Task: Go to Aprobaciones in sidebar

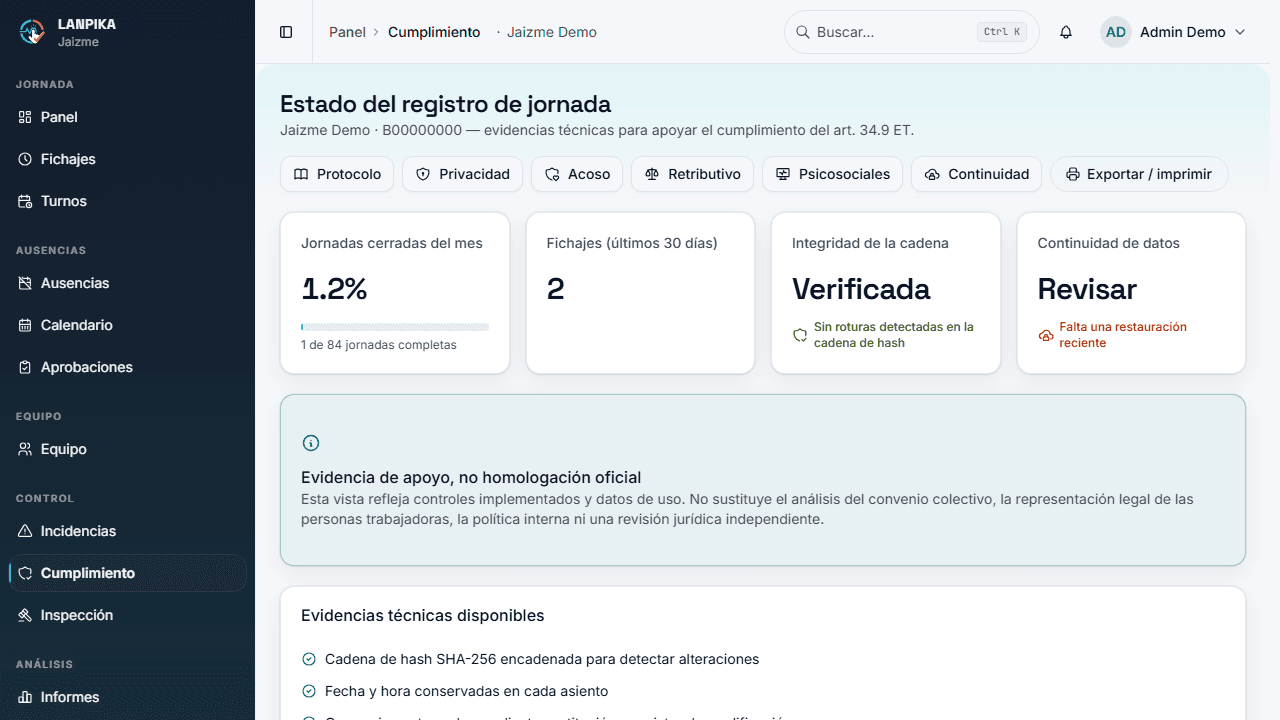Action: [x=127, y=367]
